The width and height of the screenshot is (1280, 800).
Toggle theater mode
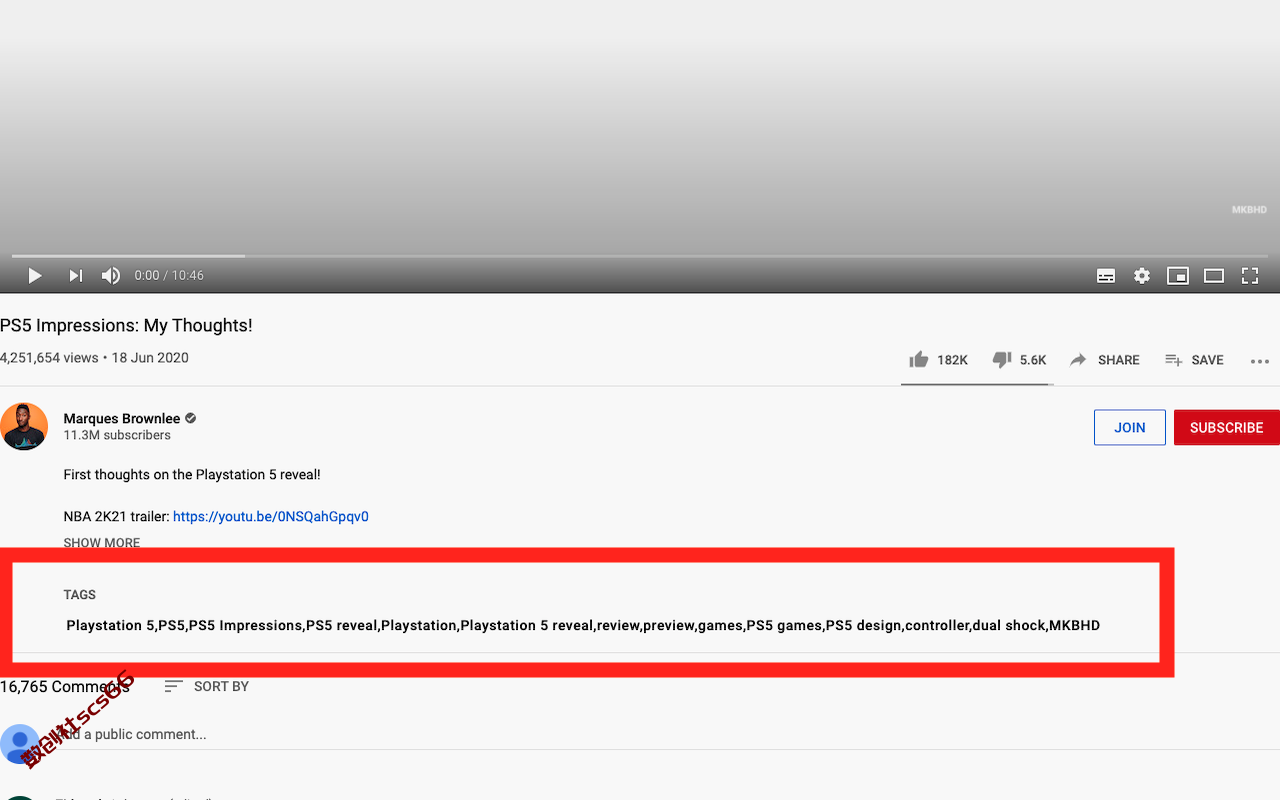(1214, 276)
